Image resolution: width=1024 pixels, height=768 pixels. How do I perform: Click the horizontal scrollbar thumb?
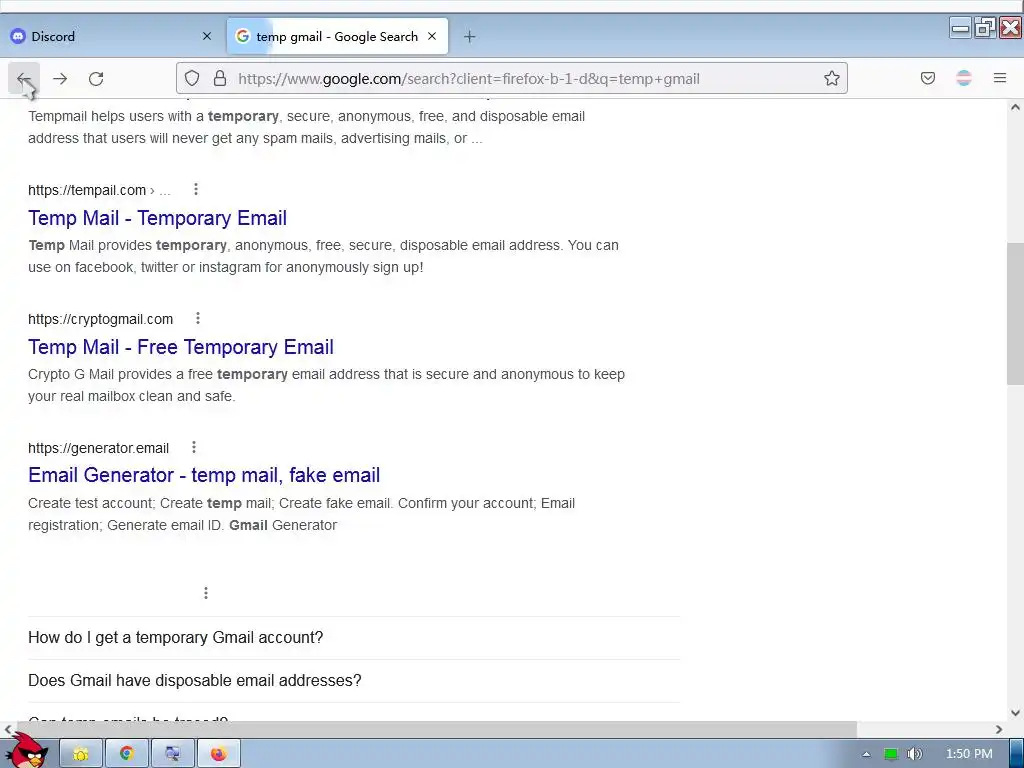435,729
